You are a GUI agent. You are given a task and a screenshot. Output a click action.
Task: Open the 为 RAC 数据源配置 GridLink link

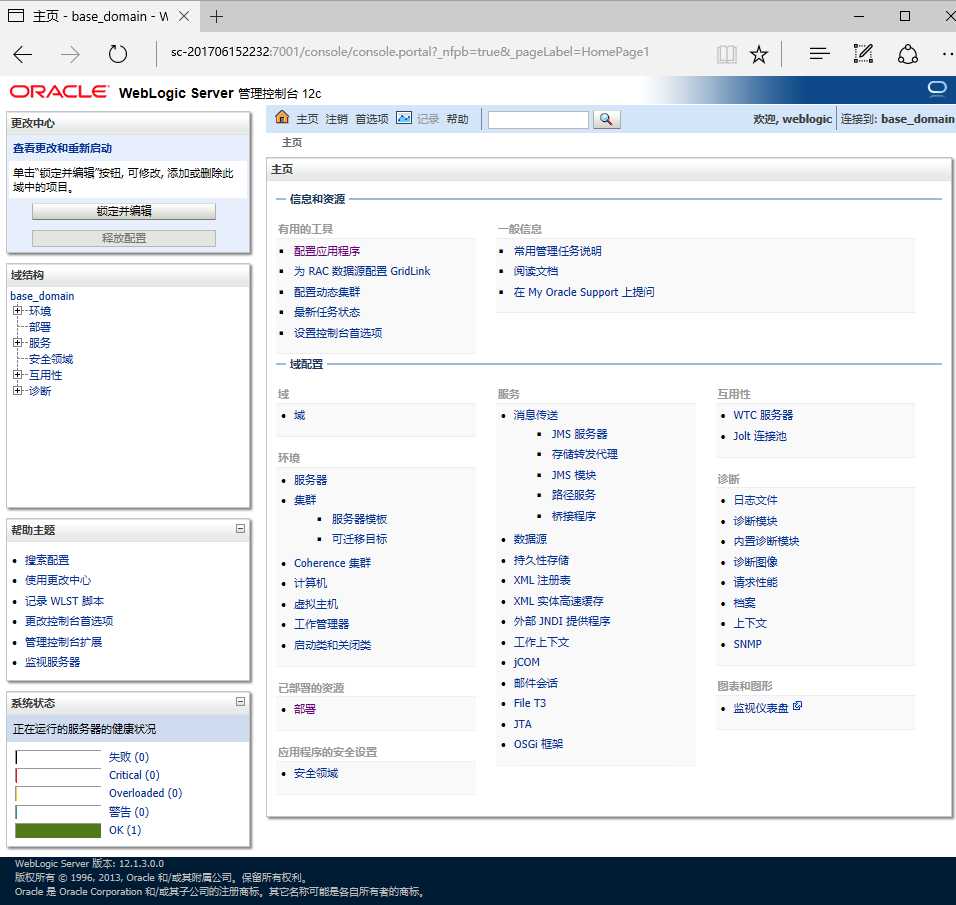tap(362, 271)
